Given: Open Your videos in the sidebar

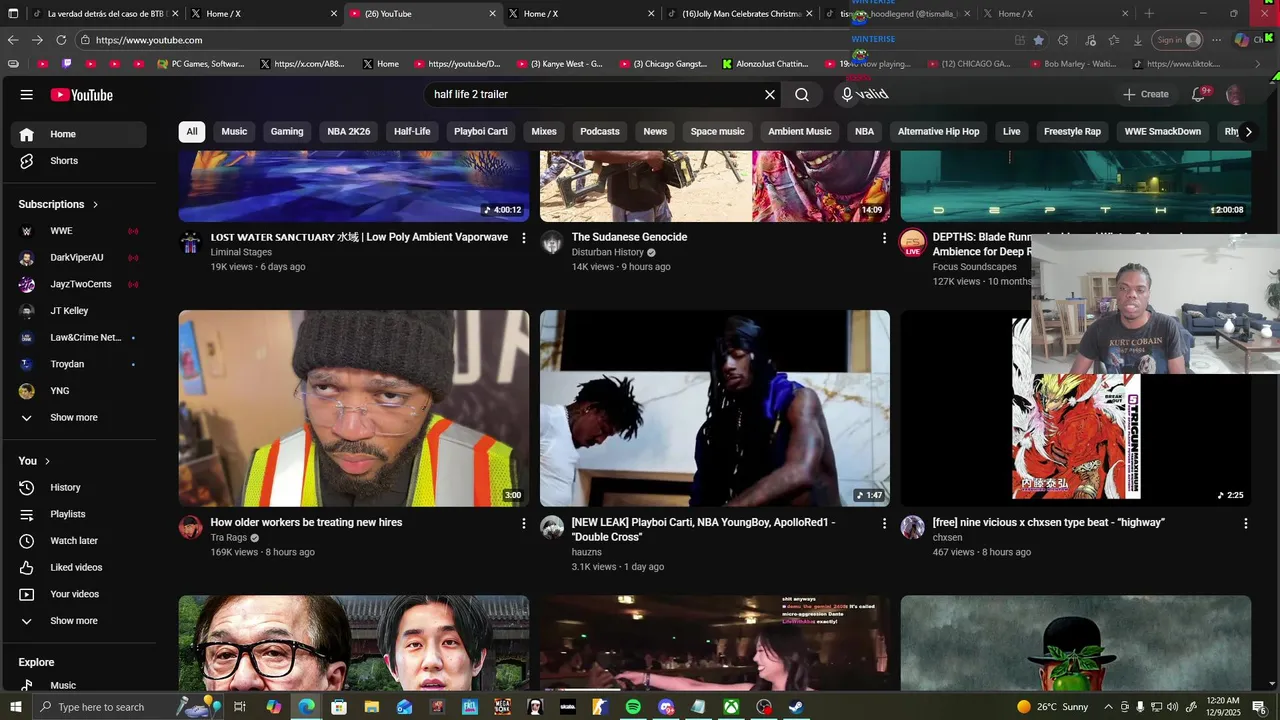Looking at the screenshot, I should (x=77, y=594).
